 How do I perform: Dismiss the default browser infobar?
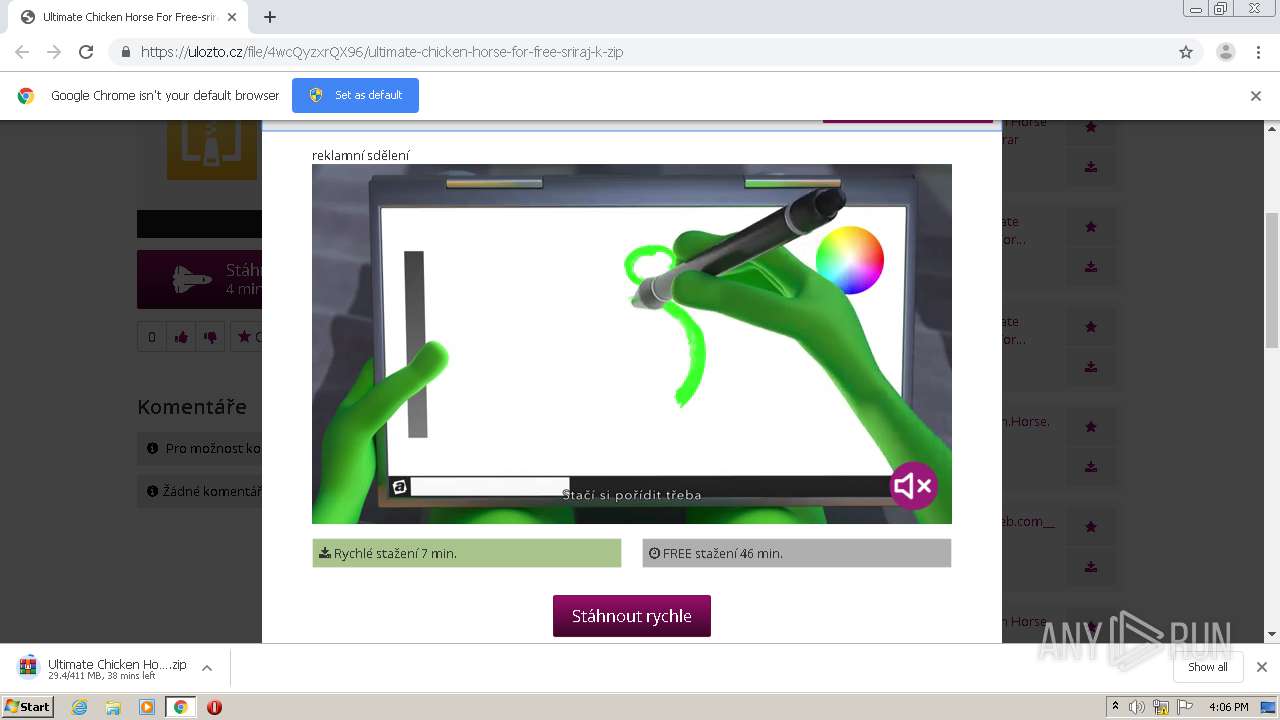tap(1256, 96)
